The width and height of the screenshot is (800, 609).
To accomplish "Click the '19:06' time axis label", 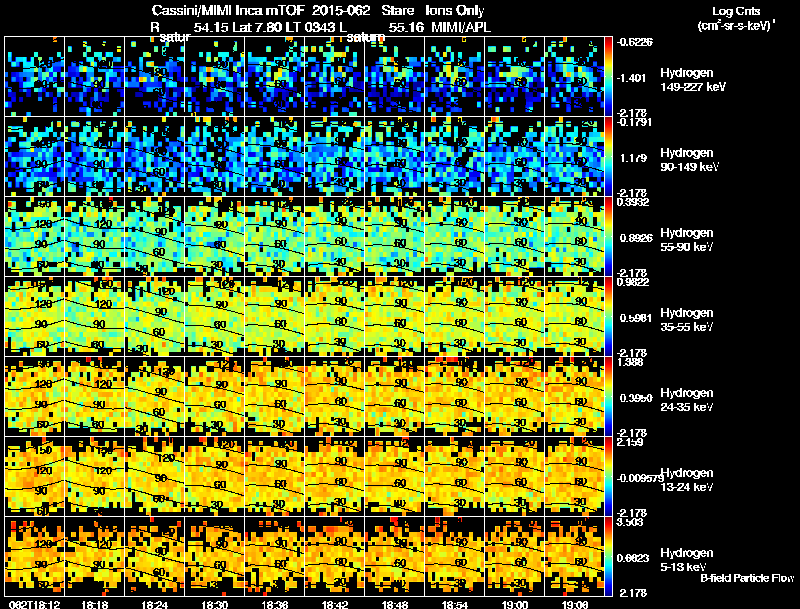I will tap(575, 604).
